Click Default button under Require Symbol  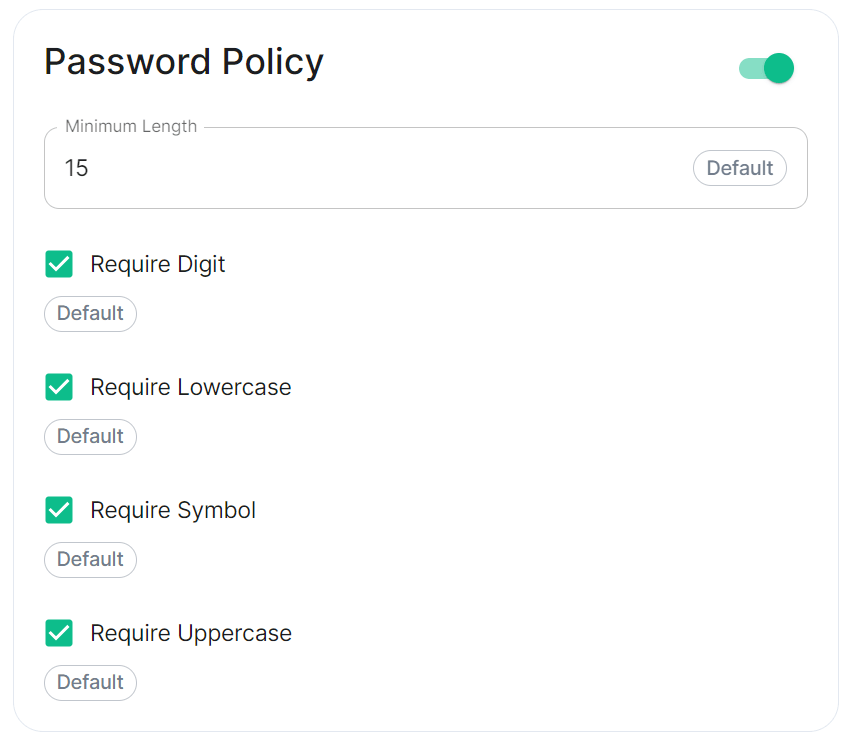click(x=90, y=560)
